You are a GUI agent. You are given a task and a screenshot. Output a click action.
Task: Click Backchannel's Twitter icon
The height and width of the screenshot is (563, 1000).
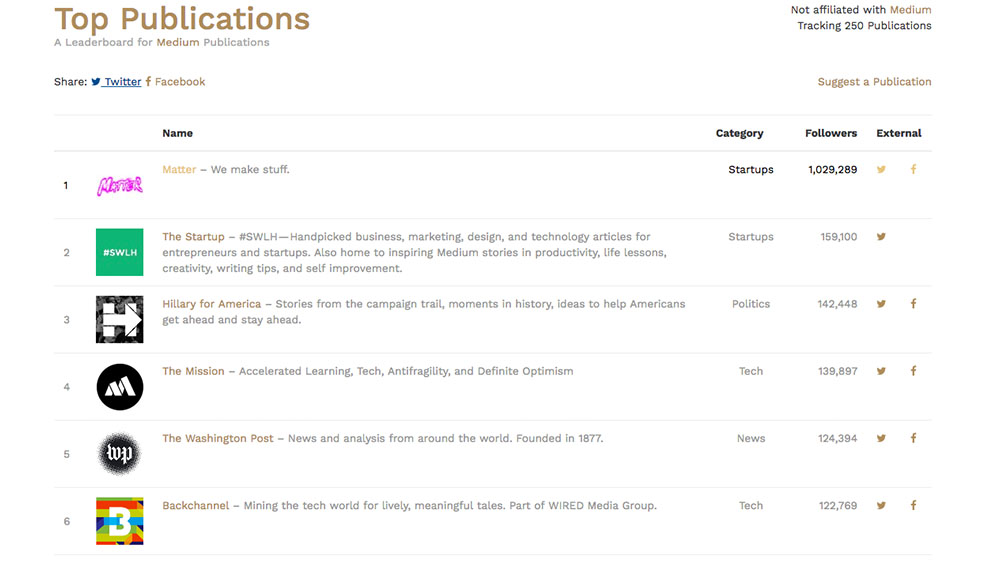pos(881,506)
